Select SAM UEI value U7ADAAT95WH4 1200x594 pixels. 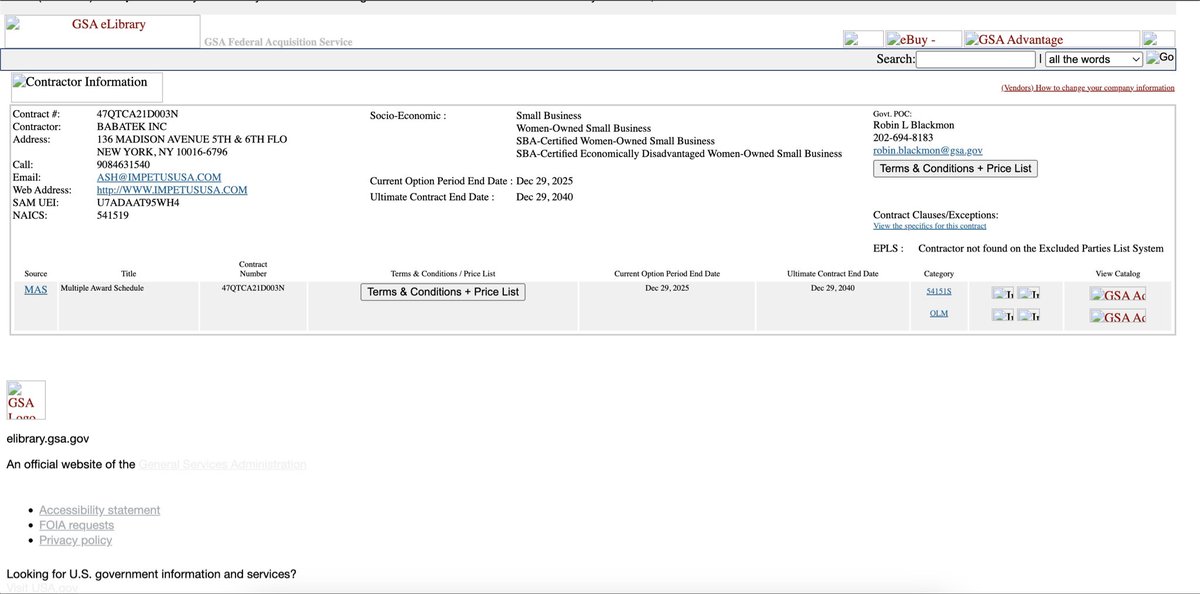click(x=138, y=203)
